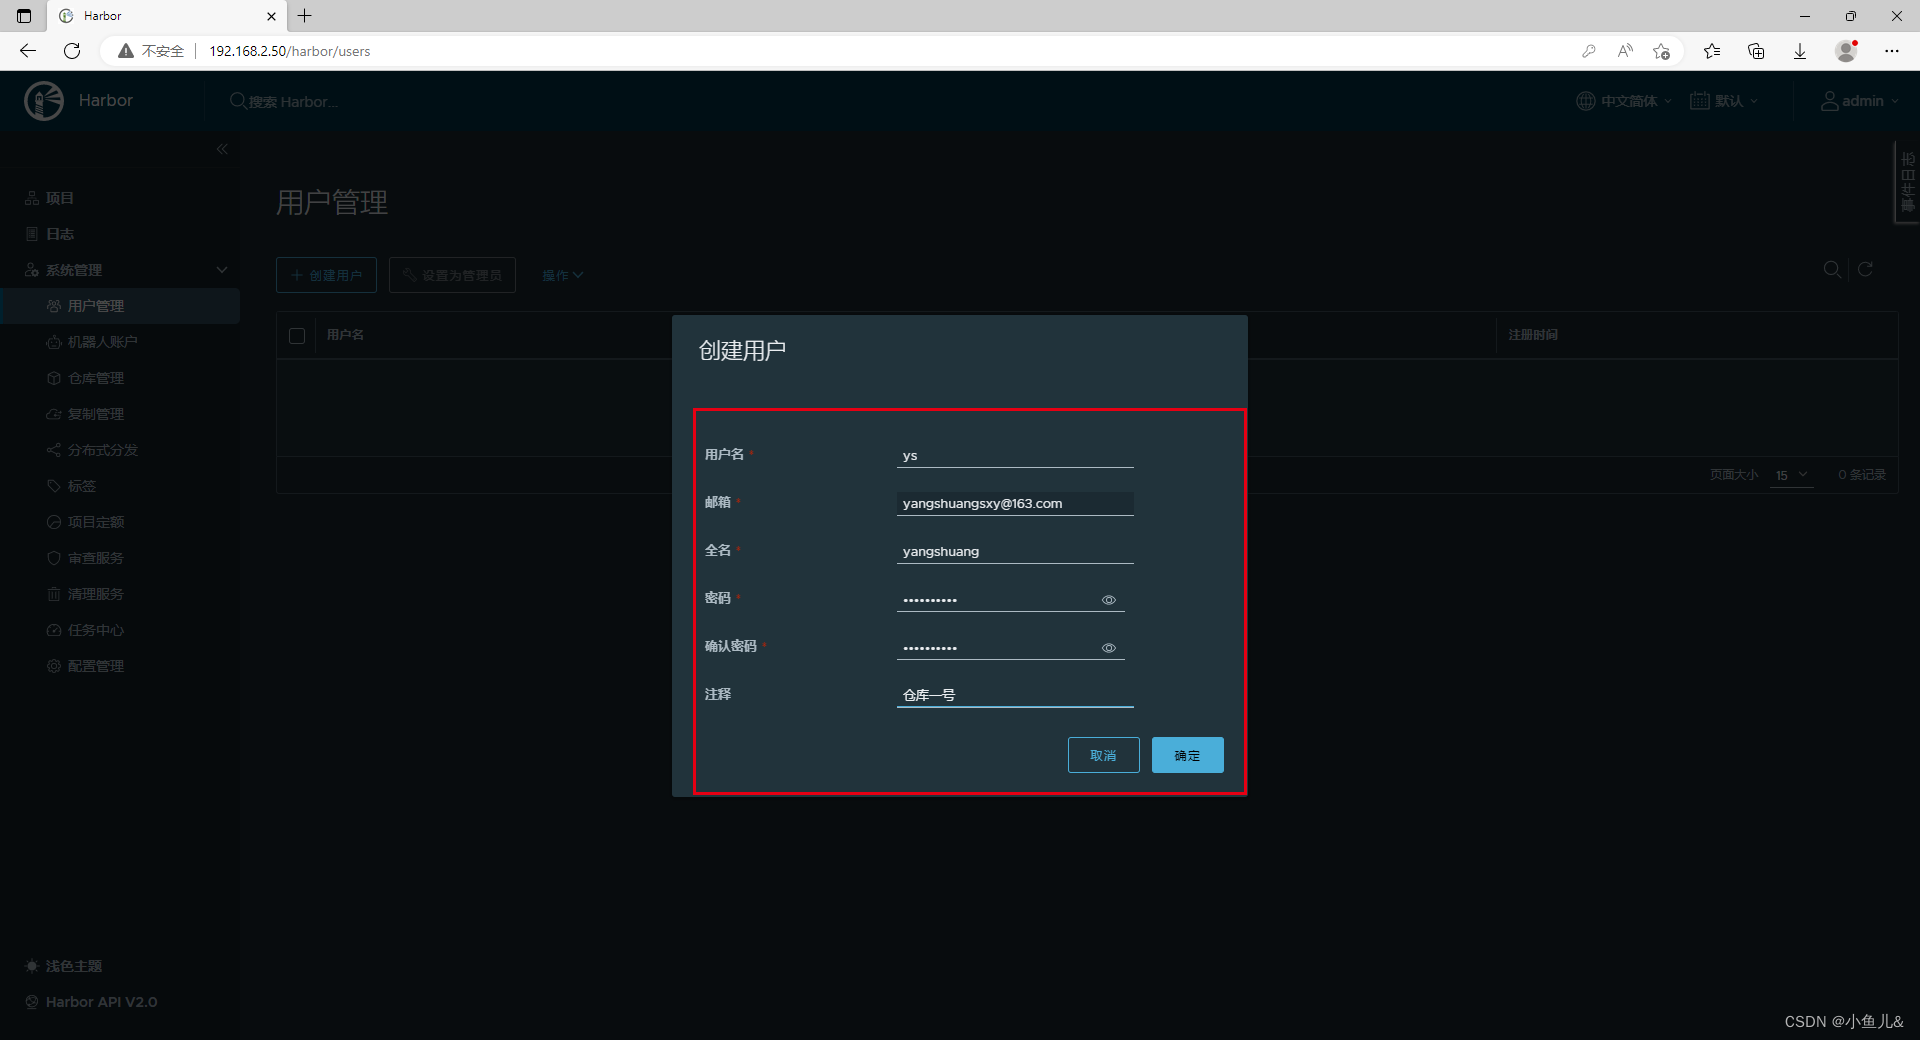The height and width of the screenshot is (1040, 1920).
Task: Click the browser refresh icon
Action: 72,51
